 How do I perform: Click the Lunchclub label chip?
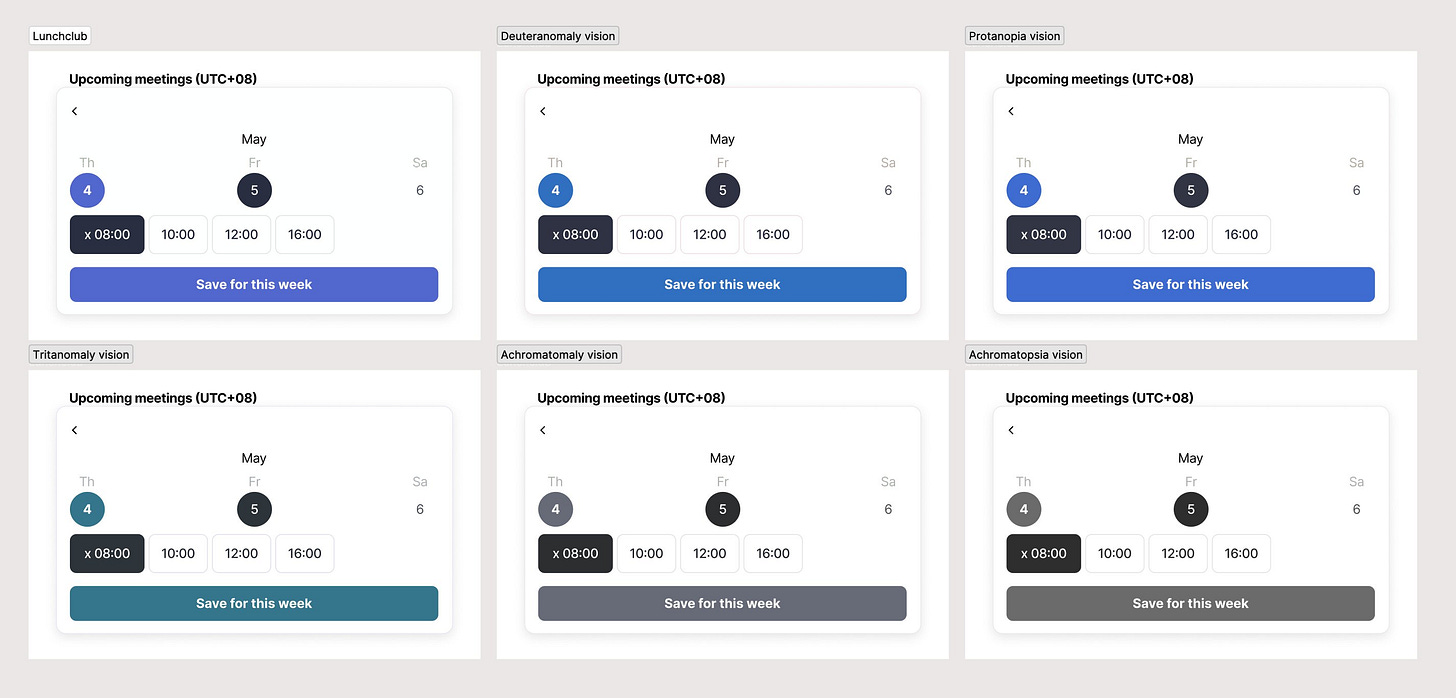tap(59, 35)
